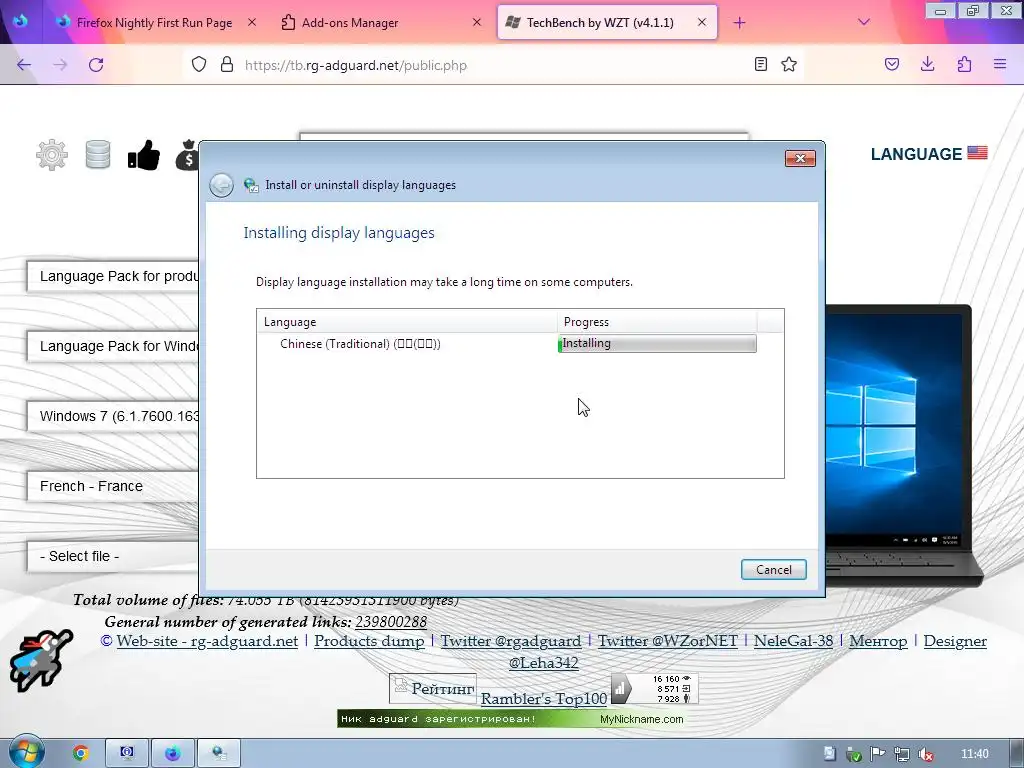The height and width of the screenshot is (768, 1024).
Task: Open the Select file dropdown
Action: 113,556
